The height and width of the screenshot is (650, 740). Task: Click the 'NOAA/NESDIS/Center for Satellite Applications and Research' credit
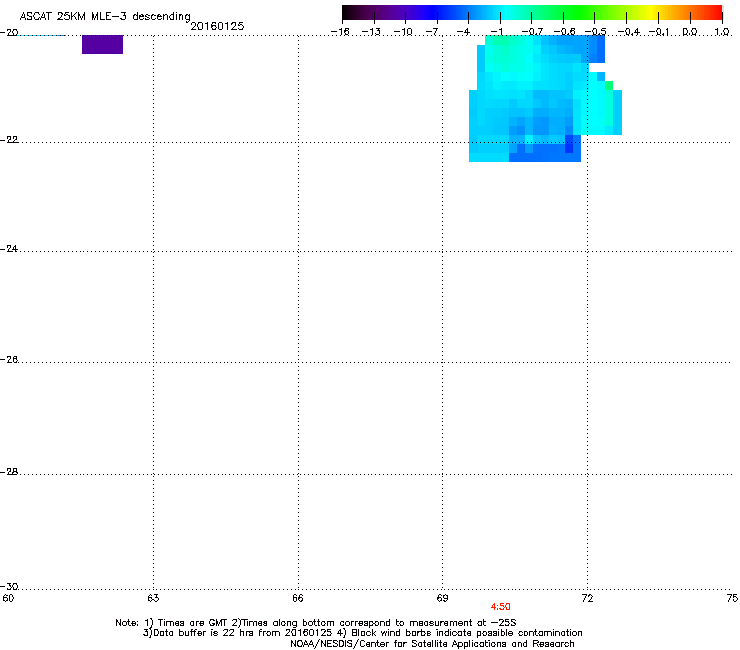432,644
